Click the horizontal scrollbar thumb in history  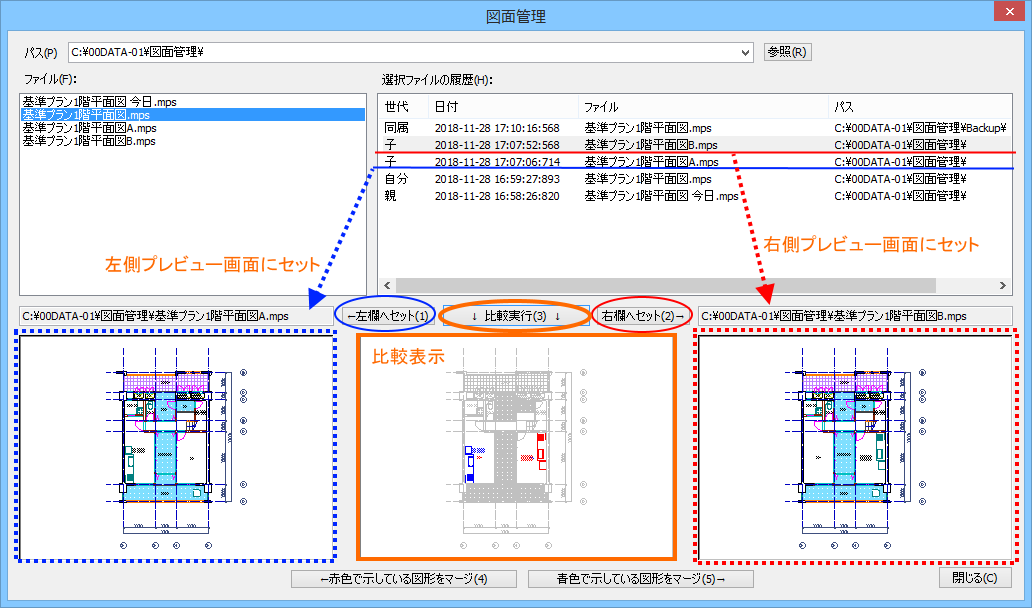(x=665, y=286)
